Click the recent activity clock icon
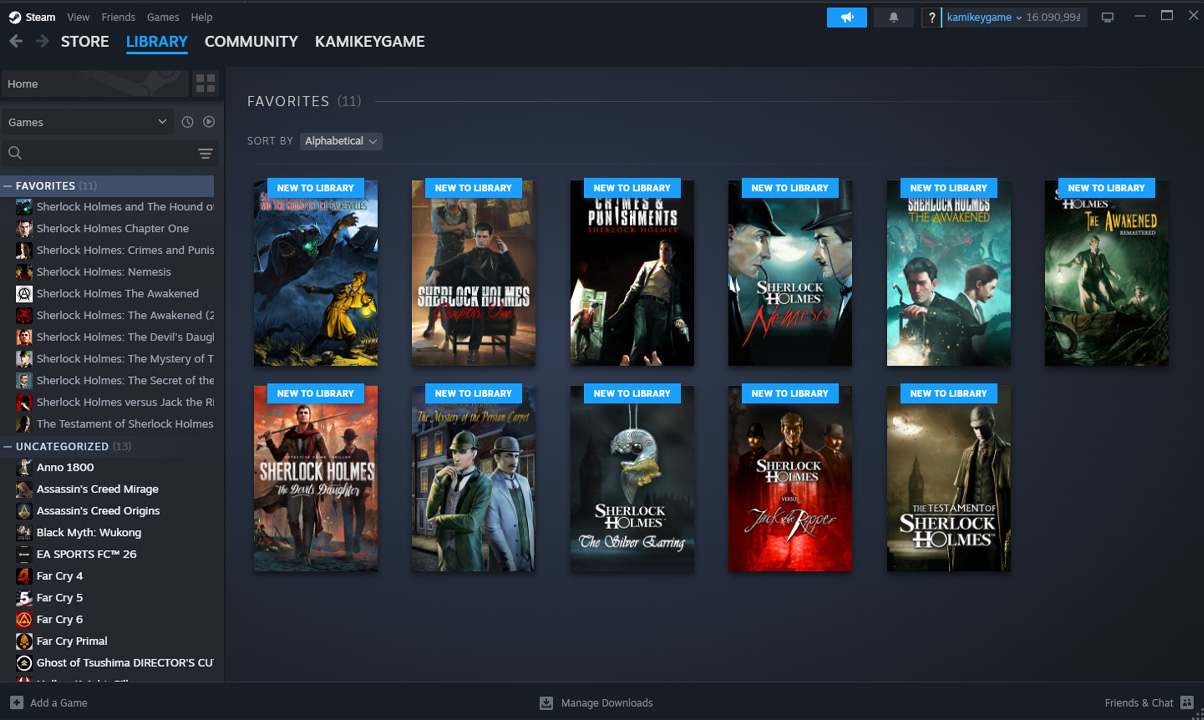Screen dimensions: 1204x720 (x=187, y=122)
